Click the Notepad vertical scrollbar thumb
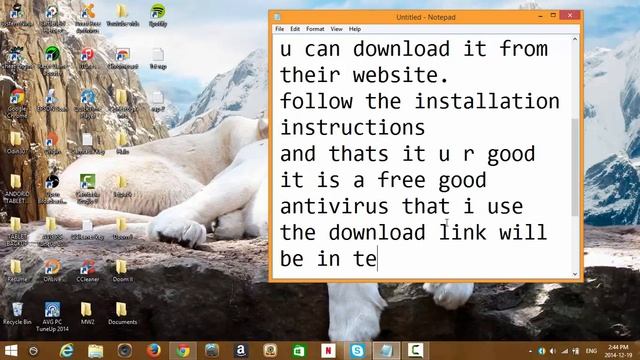The width and height of the screenshot is (640, 360). tap(575, 167)
